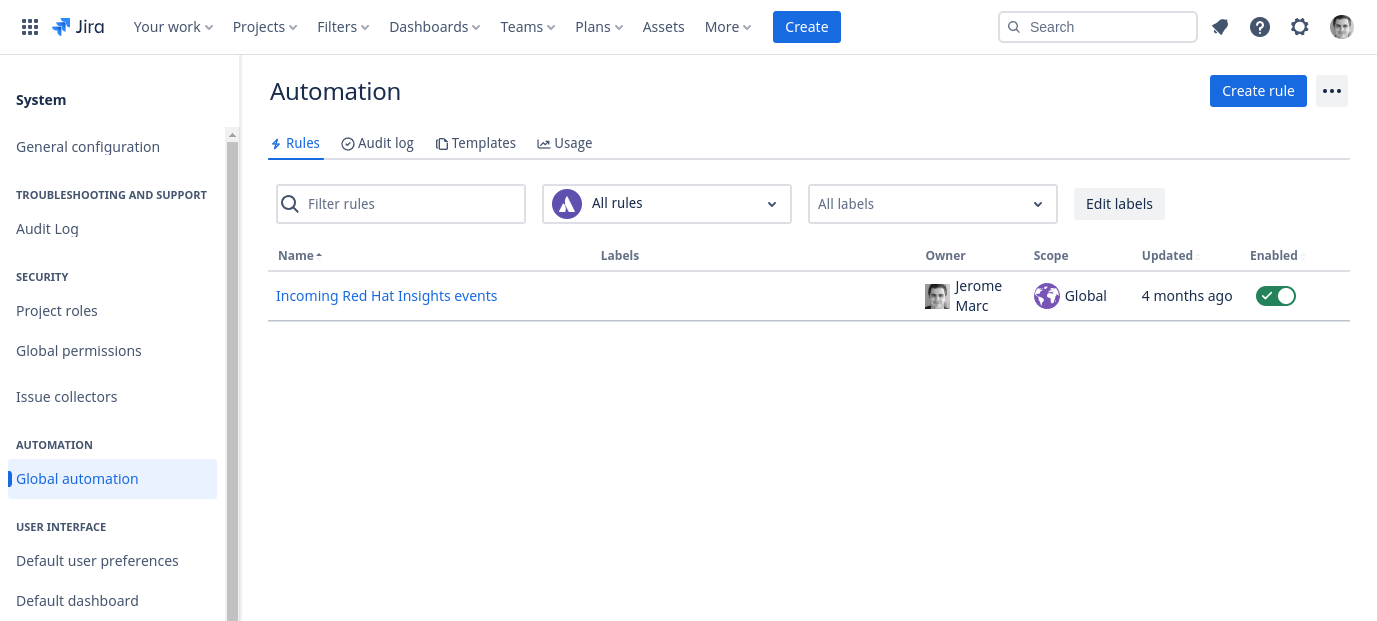Click the Create rule button

tap(1258, 91)
